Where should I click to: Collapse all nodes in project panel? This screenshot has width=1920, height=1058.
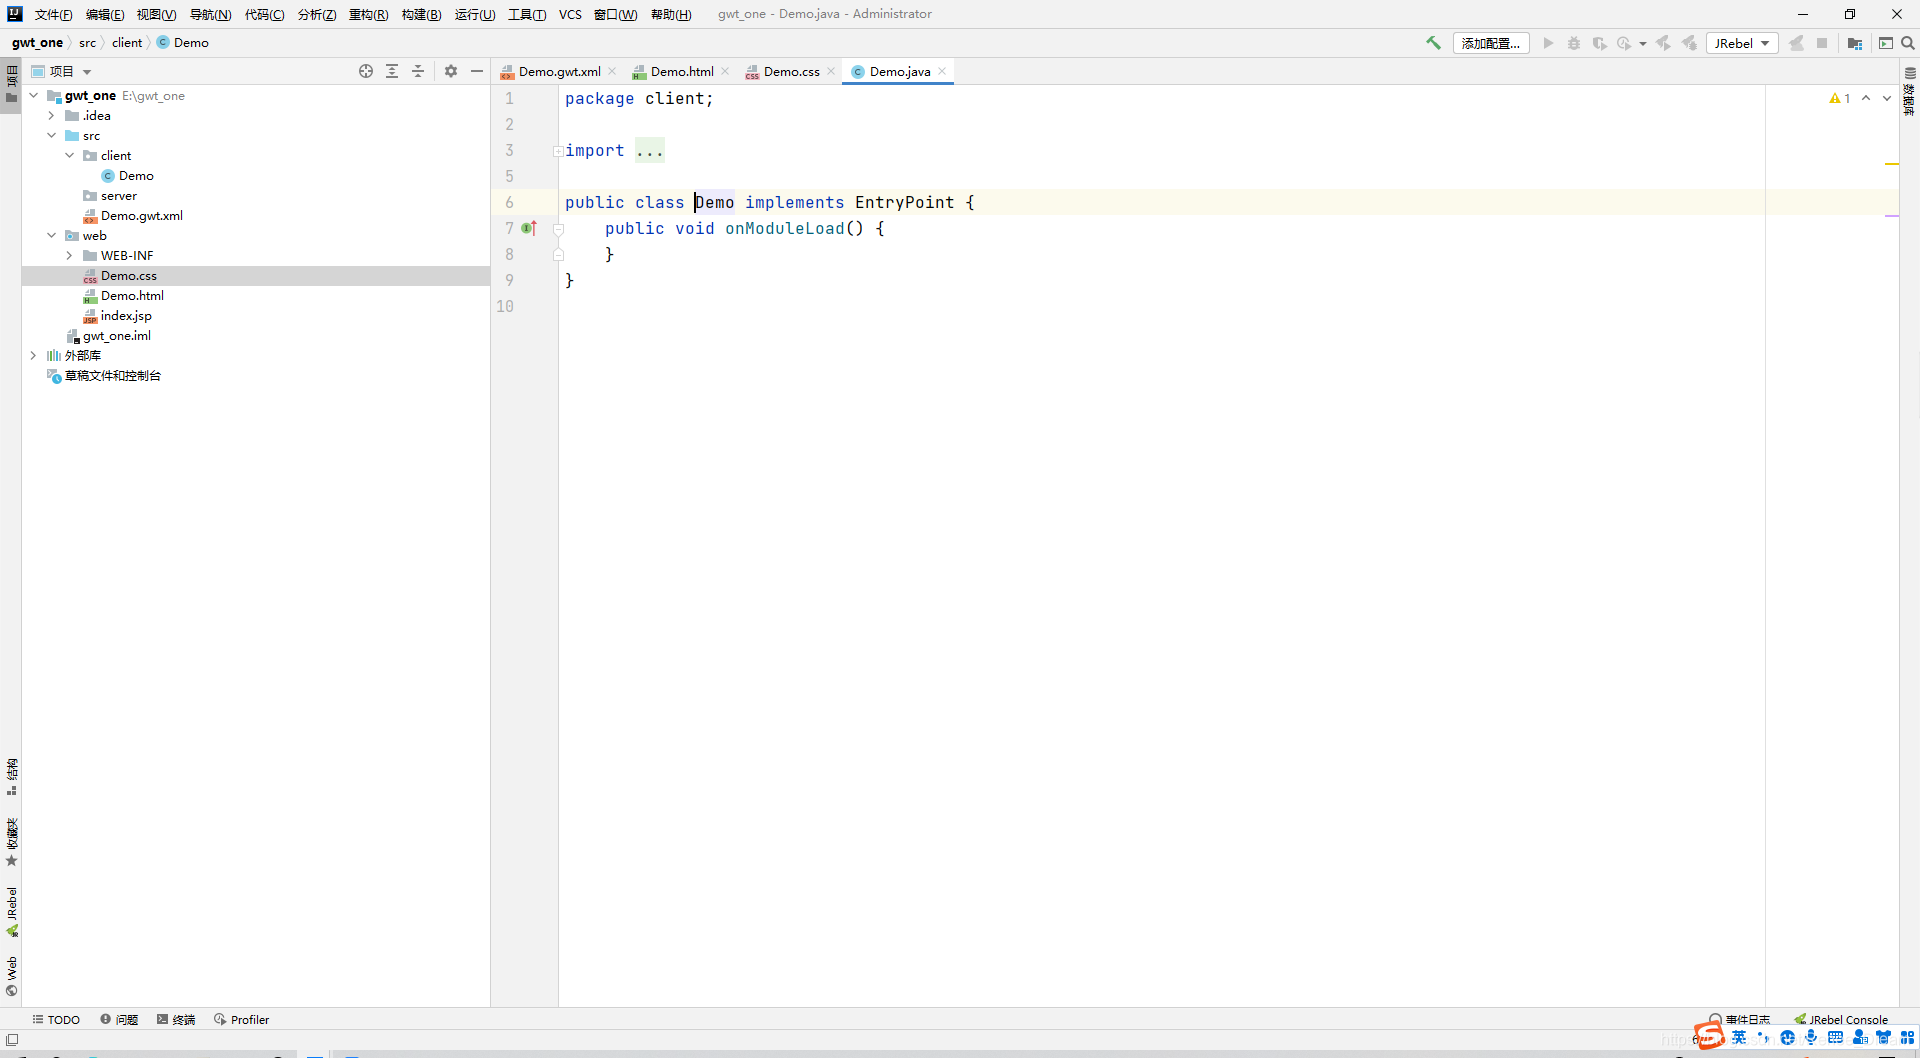(418, 71)
